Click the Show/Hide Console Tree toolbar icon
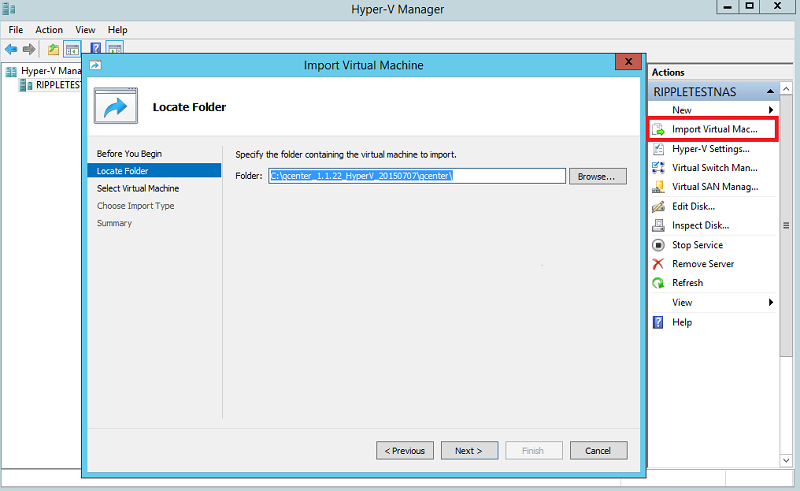Viewport: 800px width, 491px height. click(x=72, y=50)
